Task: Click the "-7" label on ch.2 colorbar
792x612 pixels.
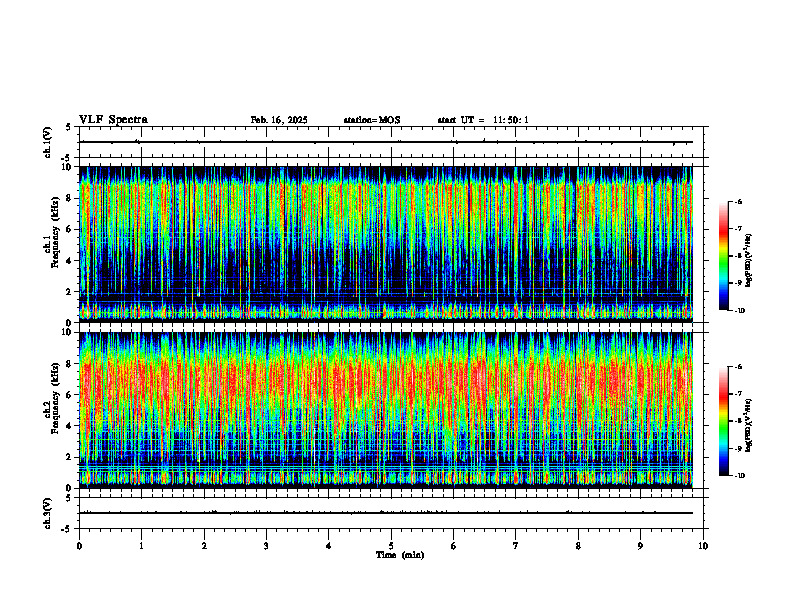Action: 738,394
